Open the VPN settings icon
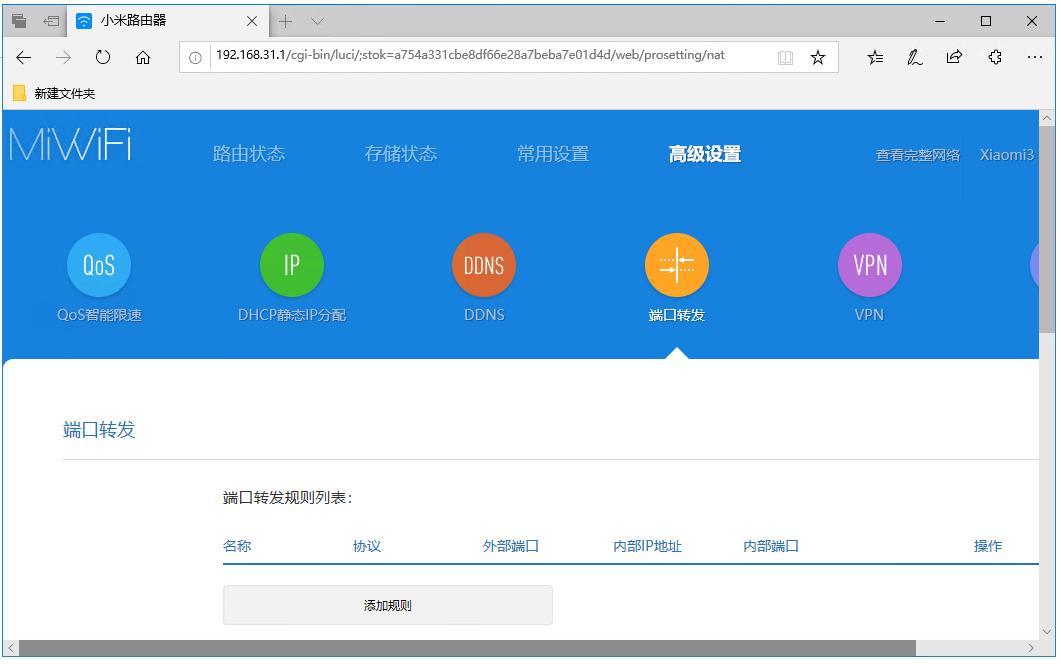Viewport: 1061px width, 664px height. 868,264
